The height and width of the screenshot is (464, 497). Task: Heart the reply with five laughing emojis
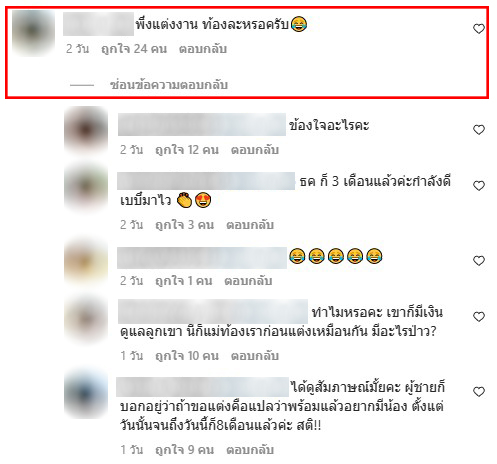pyautogui.click(x=479, y=260)
